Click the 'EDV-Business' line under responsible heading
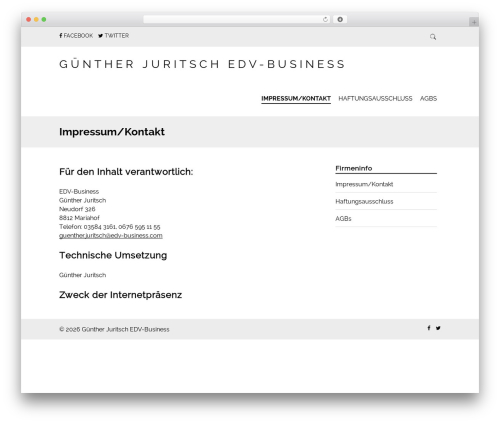The image size is (500, 423). (x=79, y=192)
